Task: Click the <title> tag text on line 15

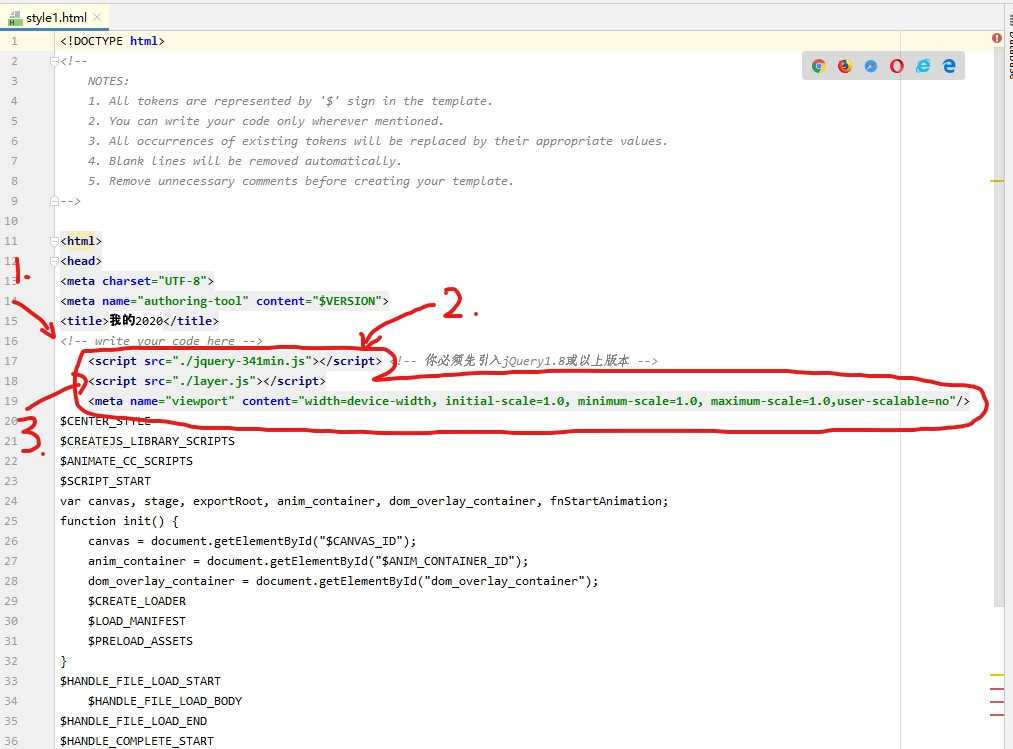Action: click(140, 321)
